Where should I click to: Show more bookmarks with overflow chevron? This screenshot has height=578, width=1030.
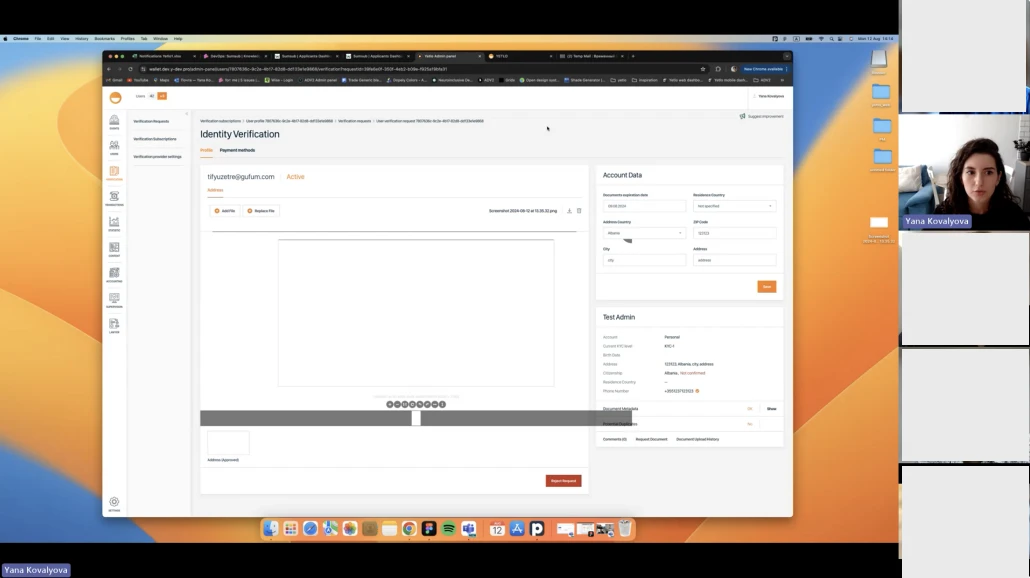pos(782,80)
